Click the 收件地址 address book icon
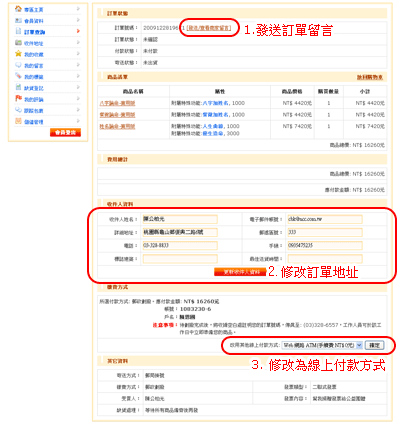Image resolution: width=400 pixels, height=424 pixels. [18, 43]
